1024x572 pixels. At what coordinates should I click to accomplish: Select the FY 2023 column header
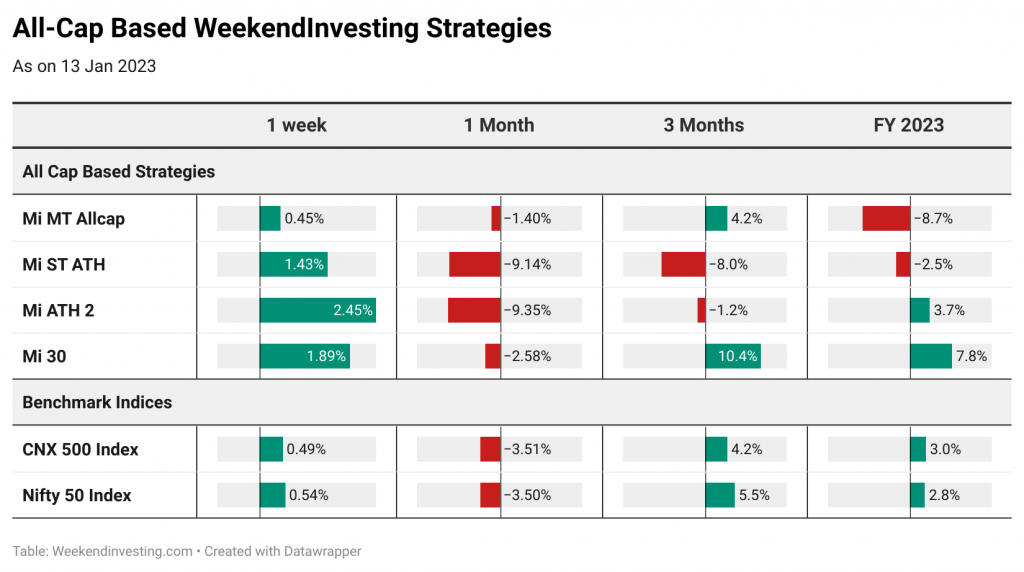[x=908, y=125]
